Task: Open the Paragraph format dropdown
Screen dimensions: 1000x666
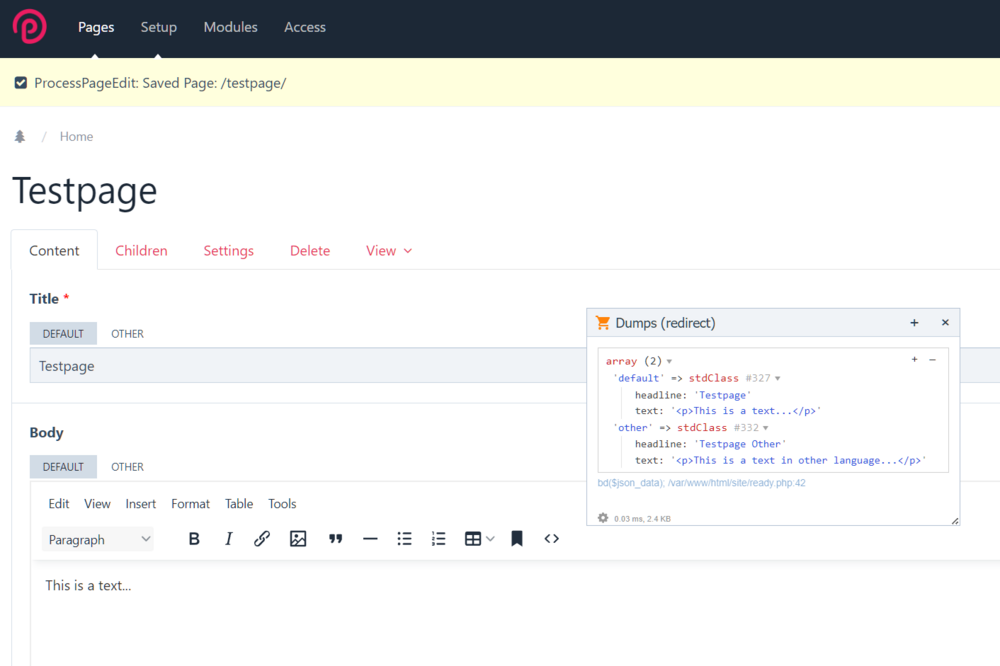Action: click(98, 539)
